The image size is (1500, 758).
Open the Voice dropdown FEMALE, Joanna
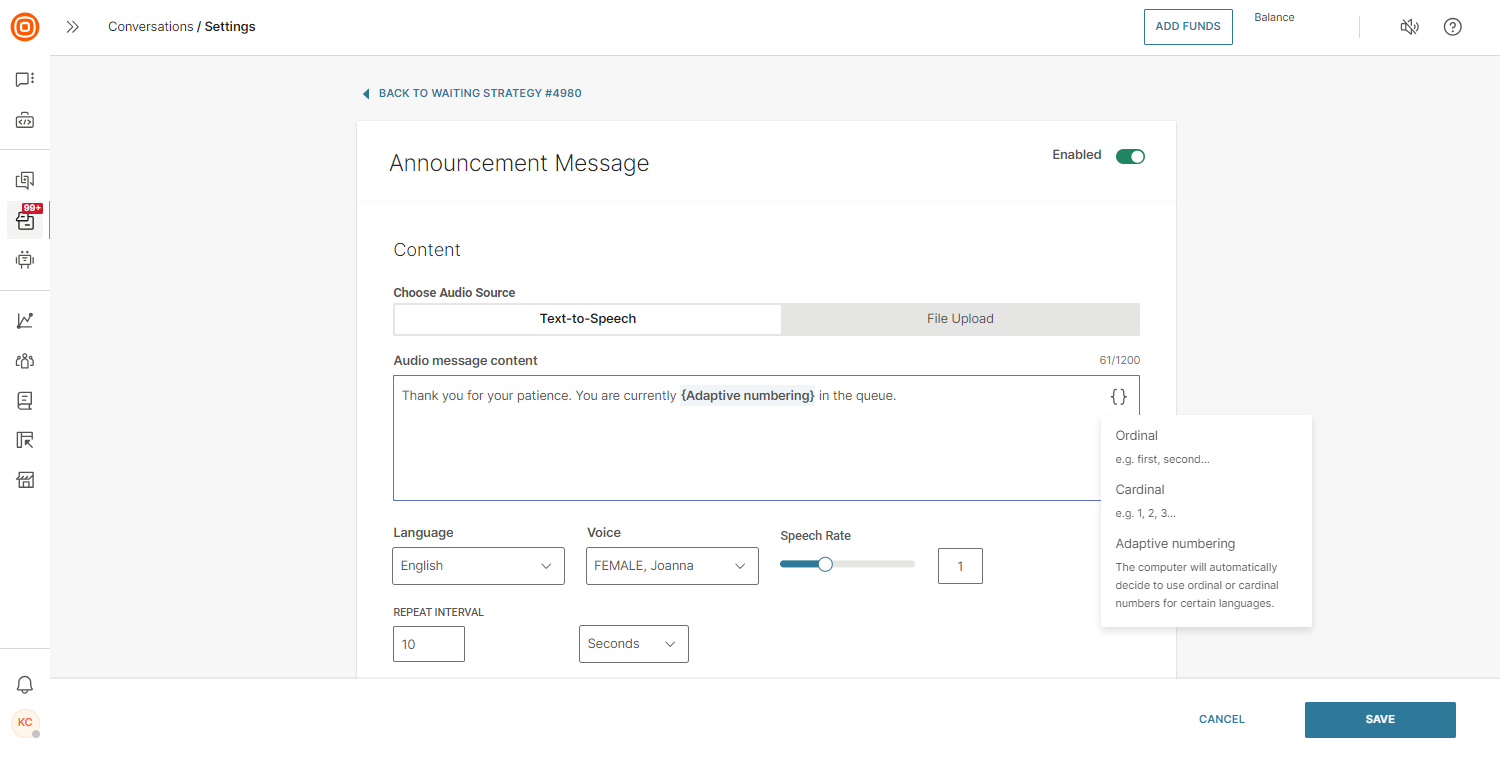[x=672, y=566]
